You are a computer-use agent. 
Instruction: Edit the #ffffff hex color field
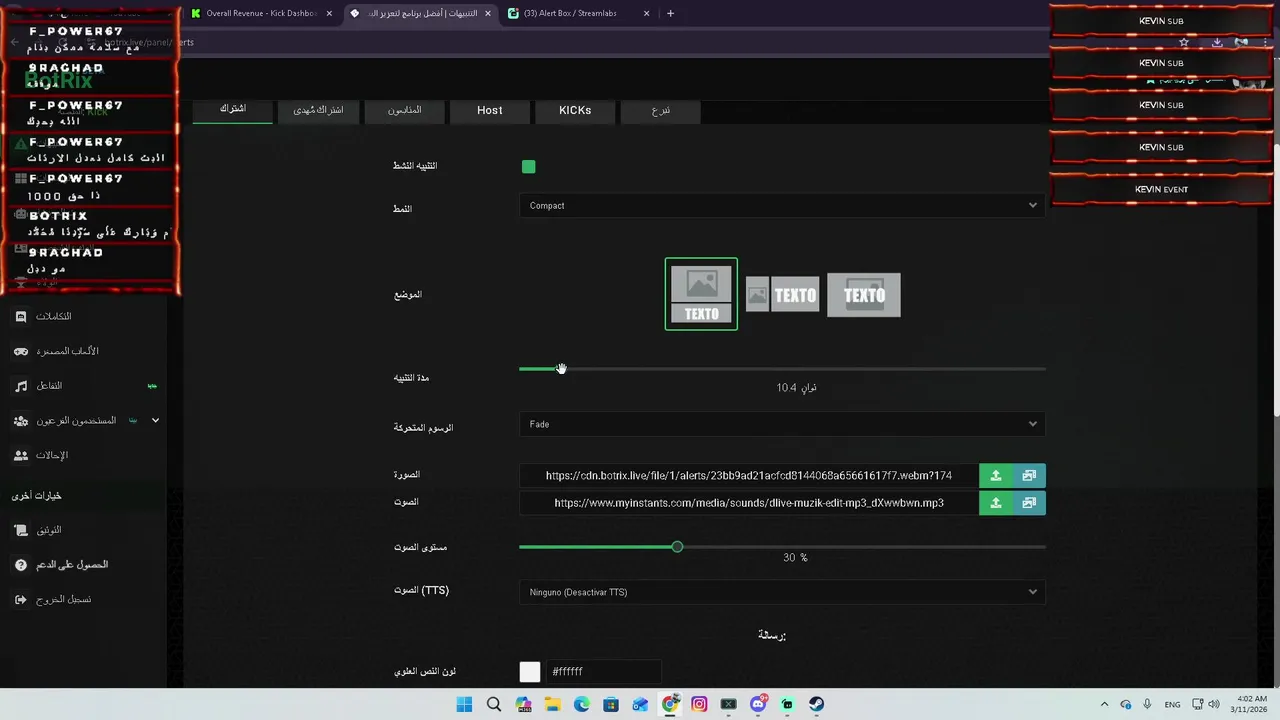pos(603,672)
